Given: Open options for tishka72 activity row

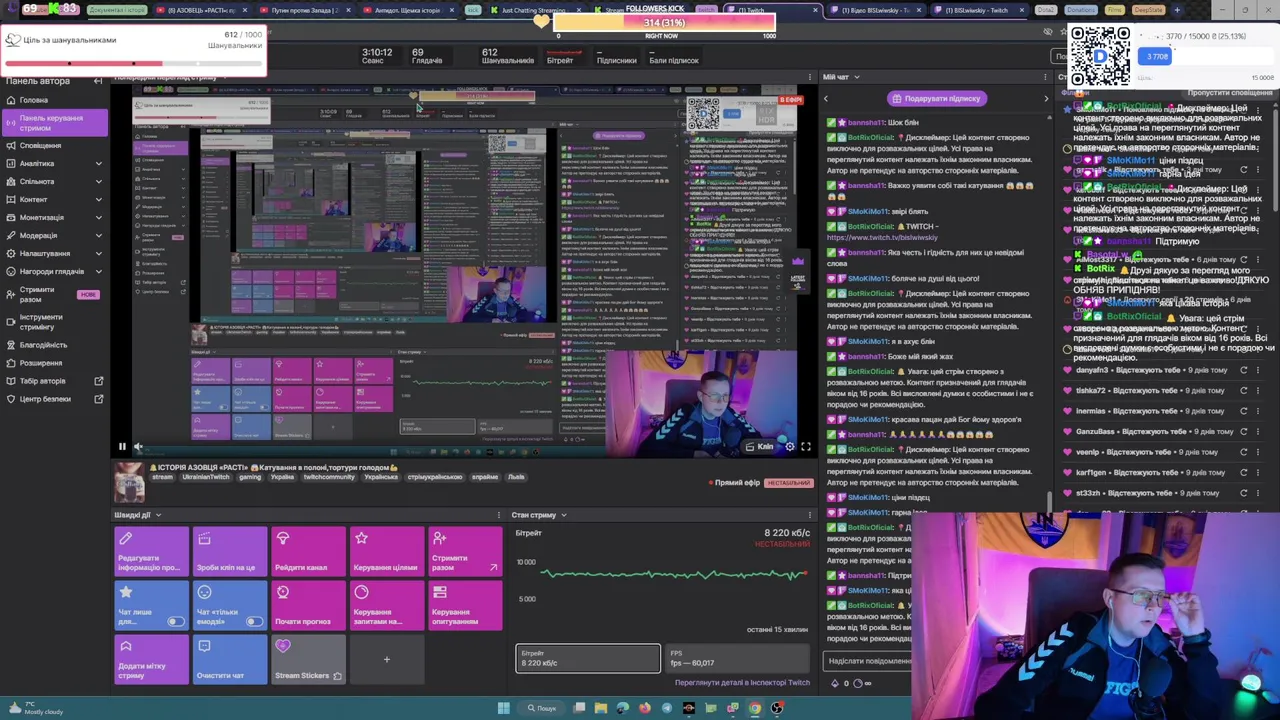Looking at the screenshot, I should click(1259, 390).
